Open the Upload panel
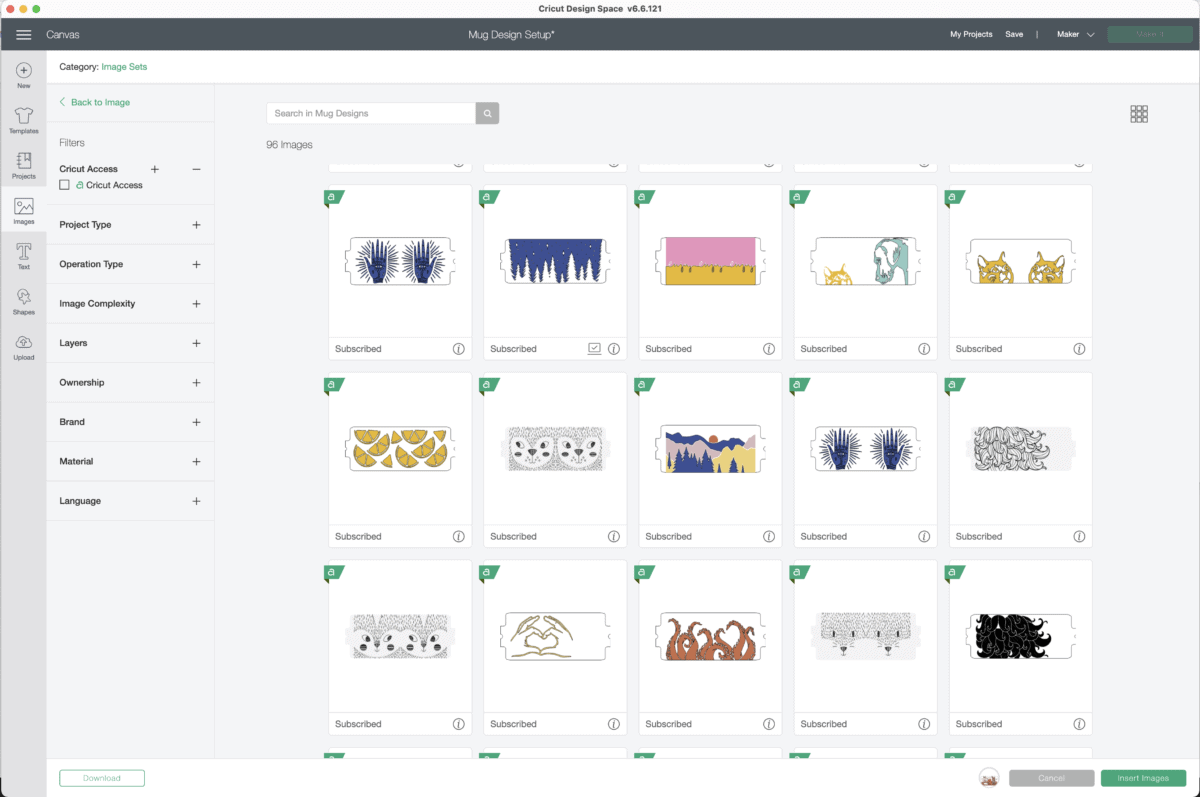Image resolution: width=1200 pixels, height=797 pixels. click(24, 346)
